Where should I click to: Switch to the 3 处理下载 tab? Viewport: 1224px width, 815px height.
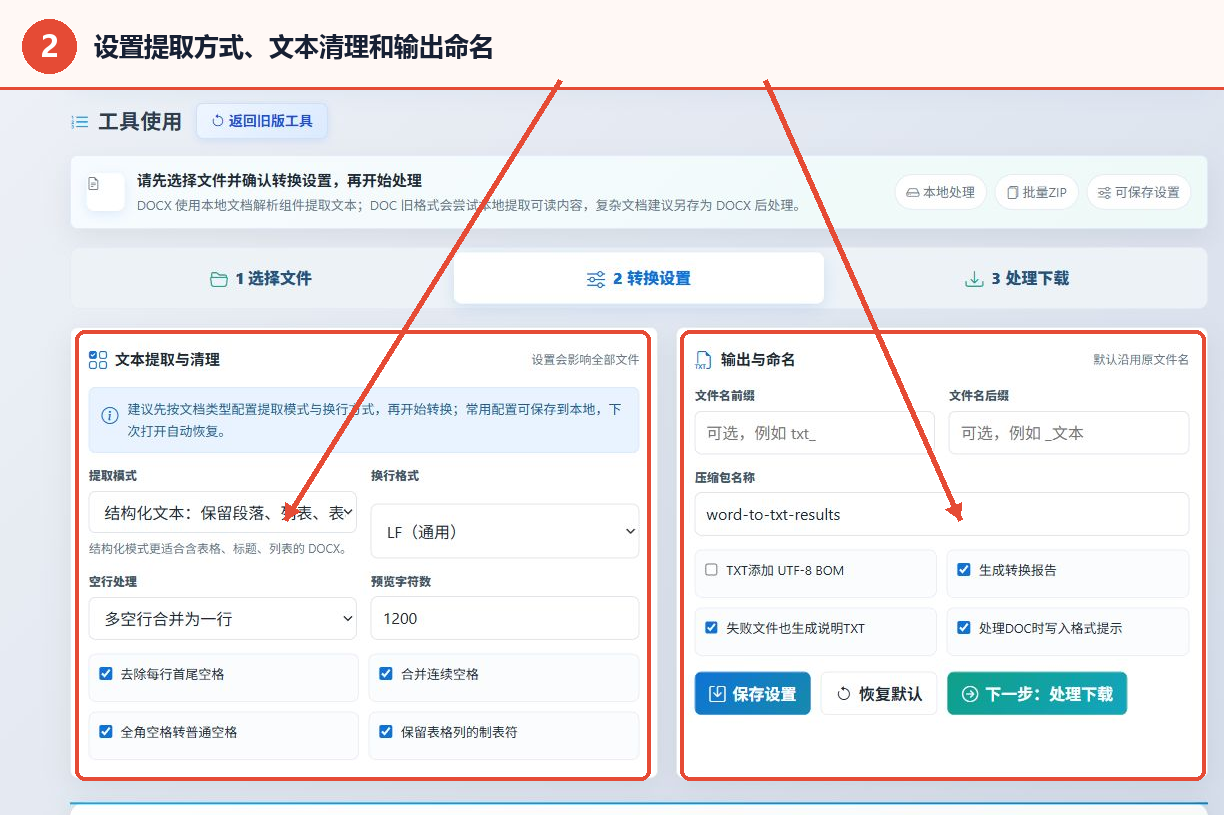1017,279
